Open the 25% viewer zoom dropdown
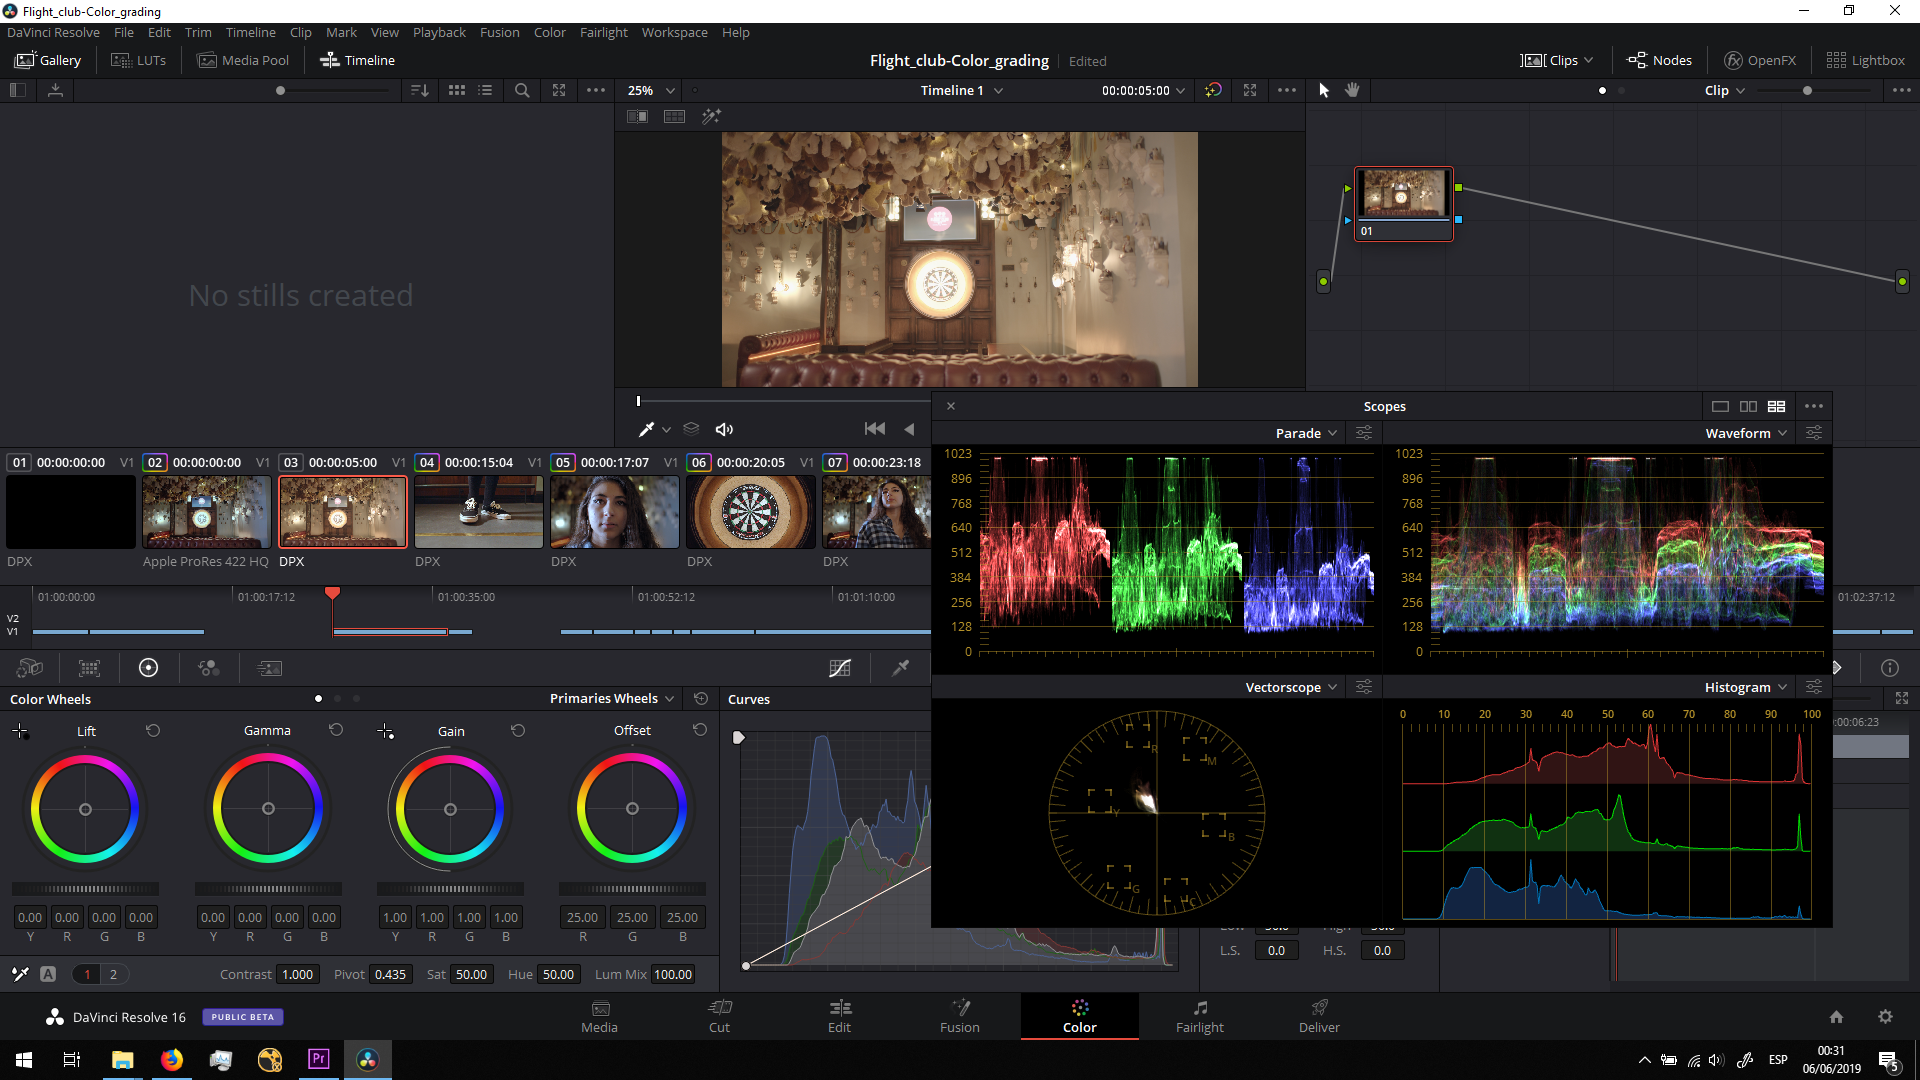Screen dimensions: 1920x1080 pyautogui.click(x=651, y=90)
